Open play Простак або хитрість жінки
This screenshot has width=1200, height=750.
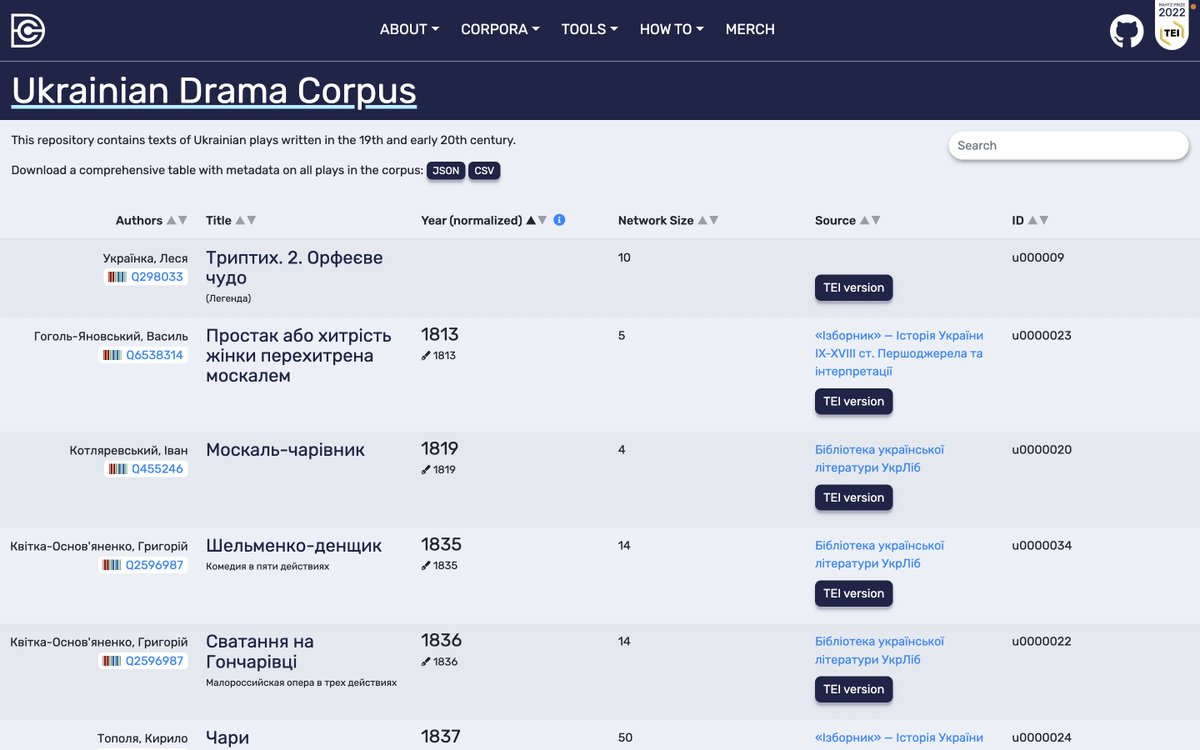(299, 356)
